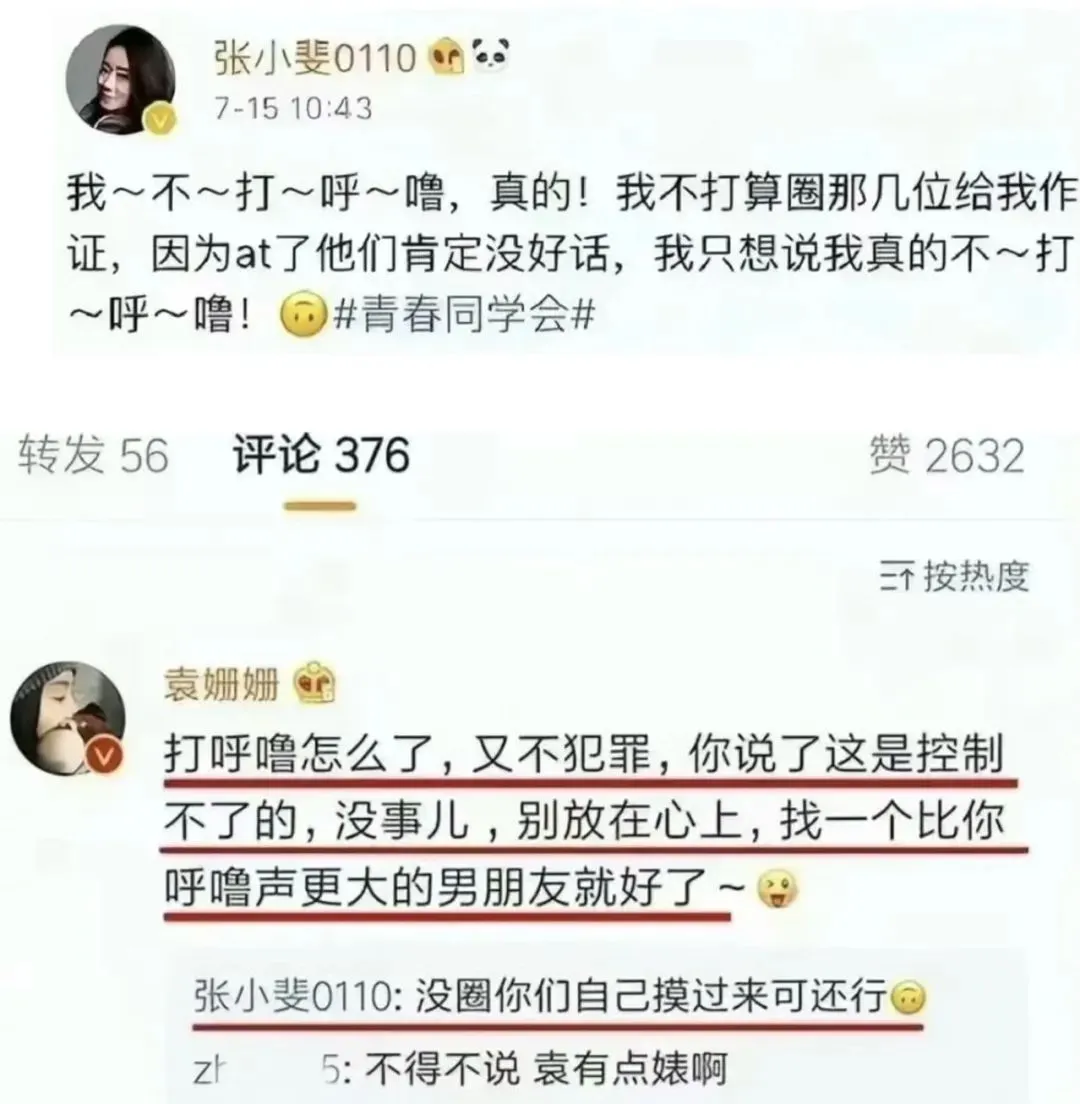Tap the yellow verified V on poster avatar
The image size is (1080, 1104).
[161, 119]
